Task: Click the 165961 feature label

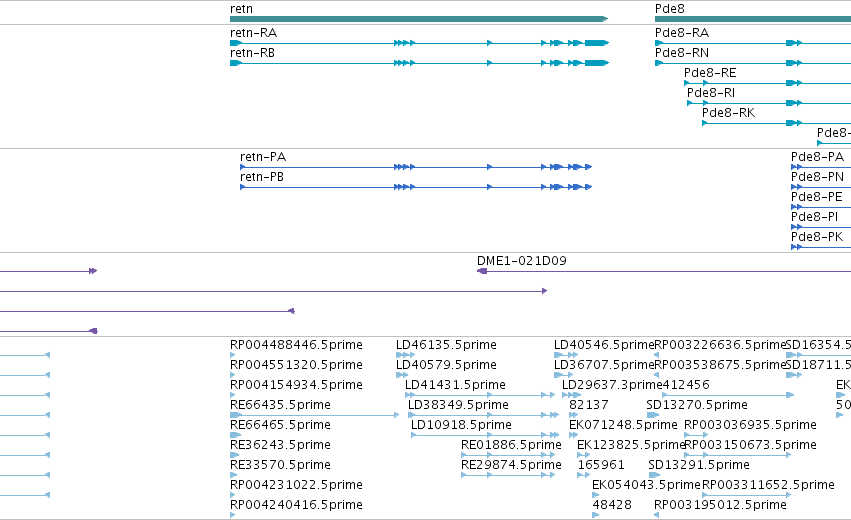Action: click(601, 465)
